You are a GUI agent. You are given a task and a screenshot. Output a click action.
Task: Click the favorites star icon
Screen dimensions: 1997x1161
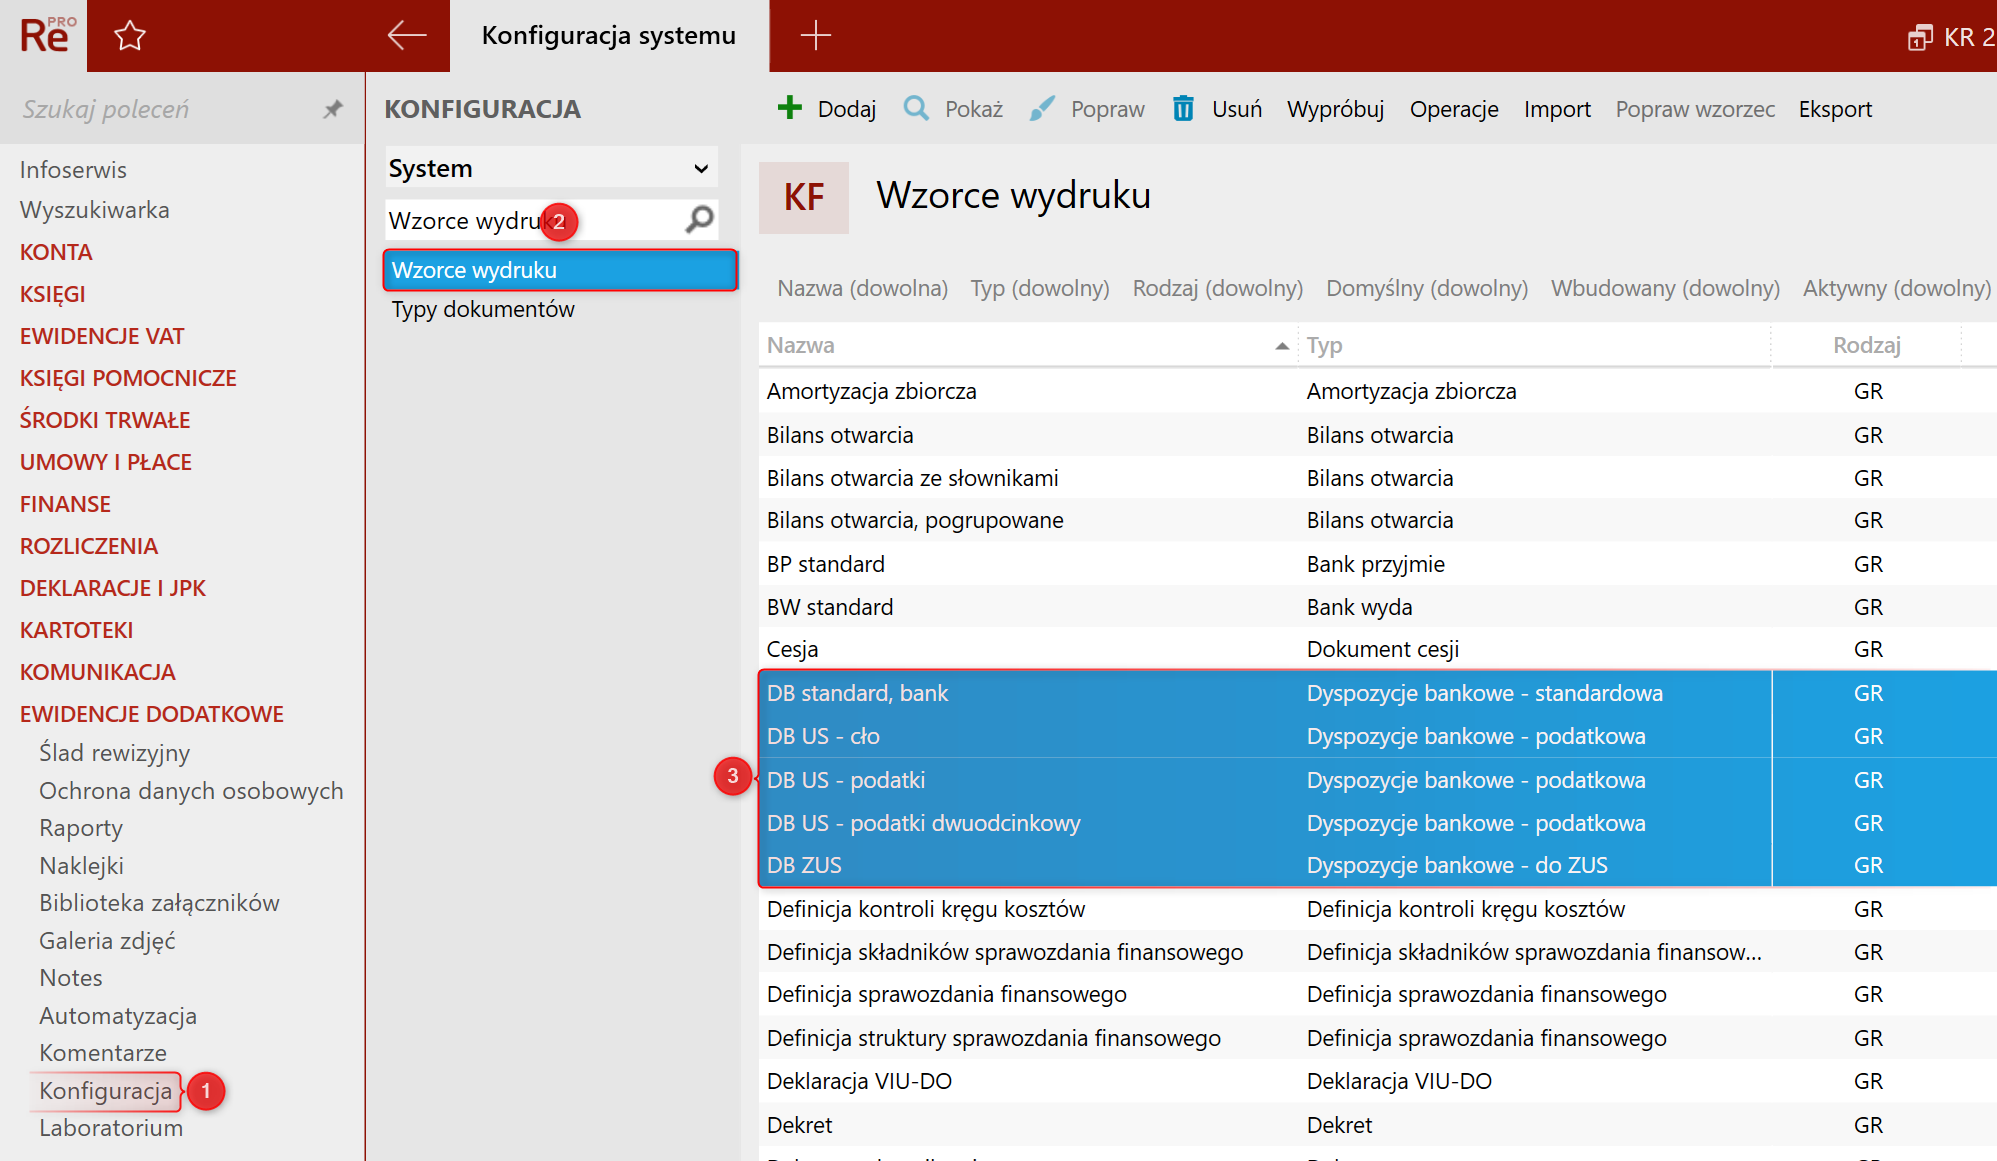(130, 36)
